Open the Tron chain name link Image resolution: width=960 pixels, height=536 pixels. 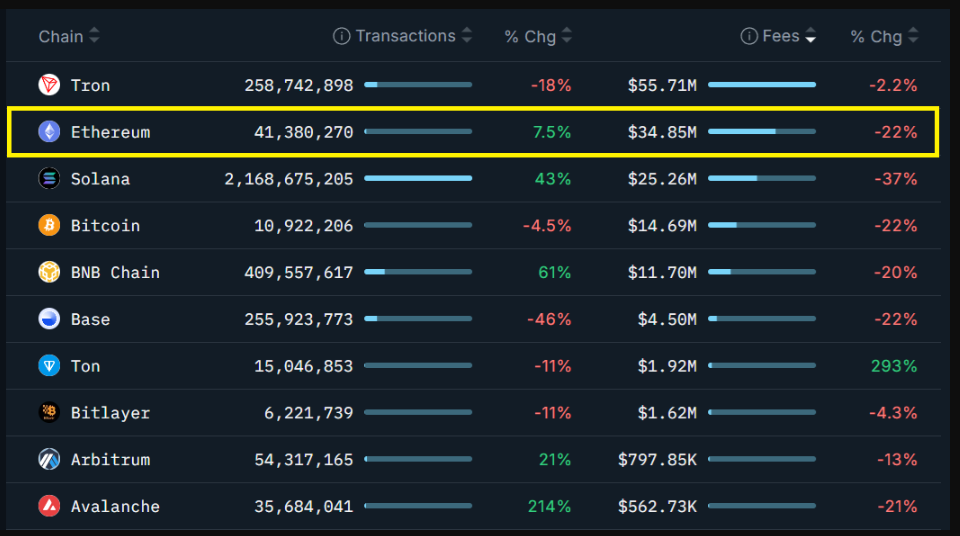coord(90,85)
